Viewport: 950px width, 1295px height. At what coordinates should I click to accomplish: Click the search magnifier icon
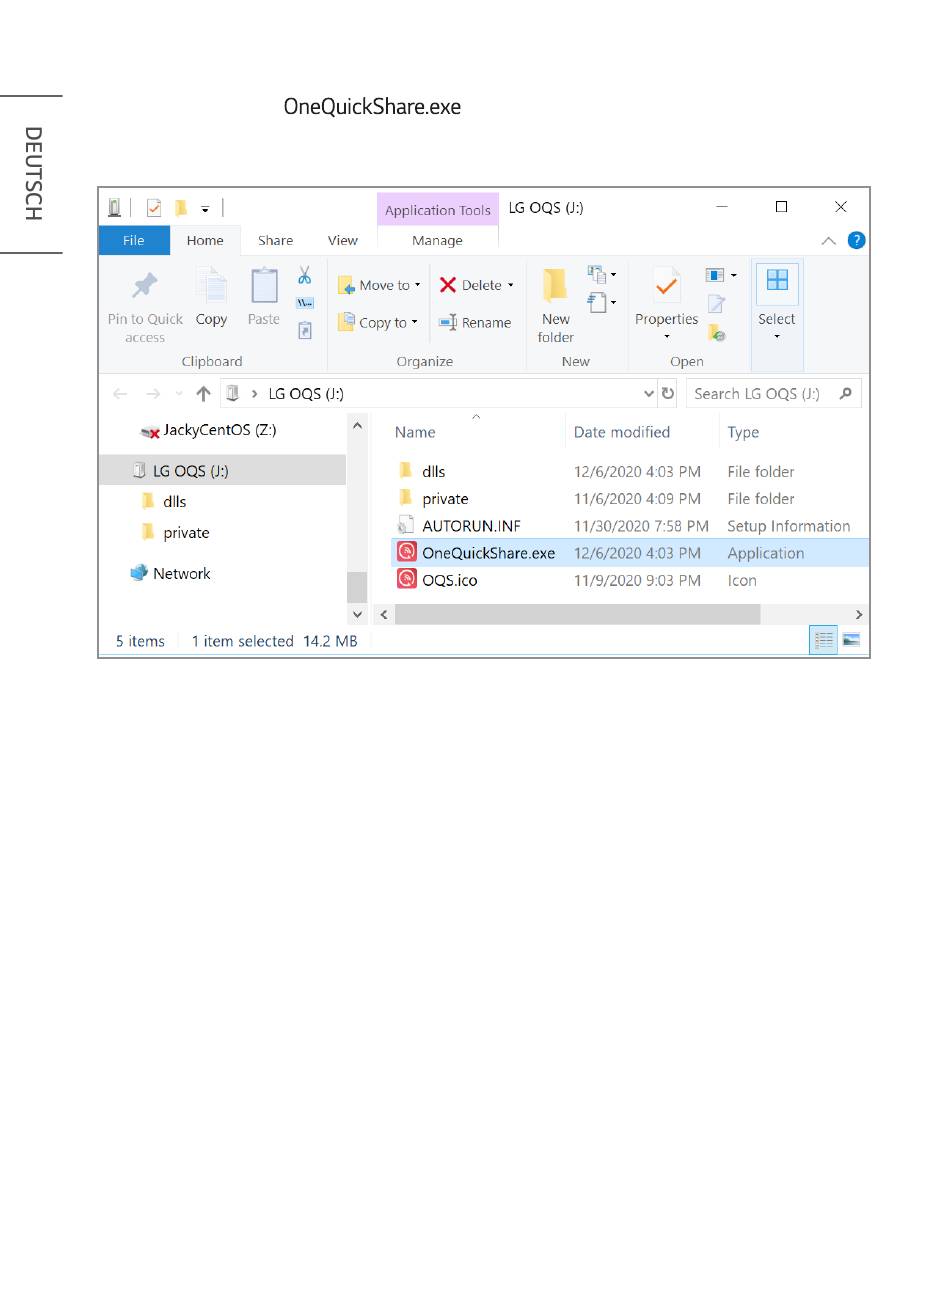(846, 394)
